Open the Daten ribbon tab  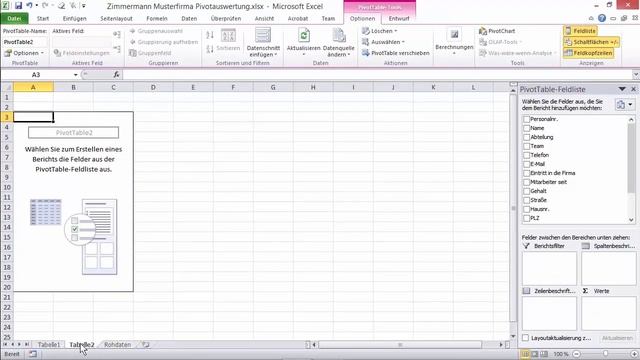pos(189,18)
